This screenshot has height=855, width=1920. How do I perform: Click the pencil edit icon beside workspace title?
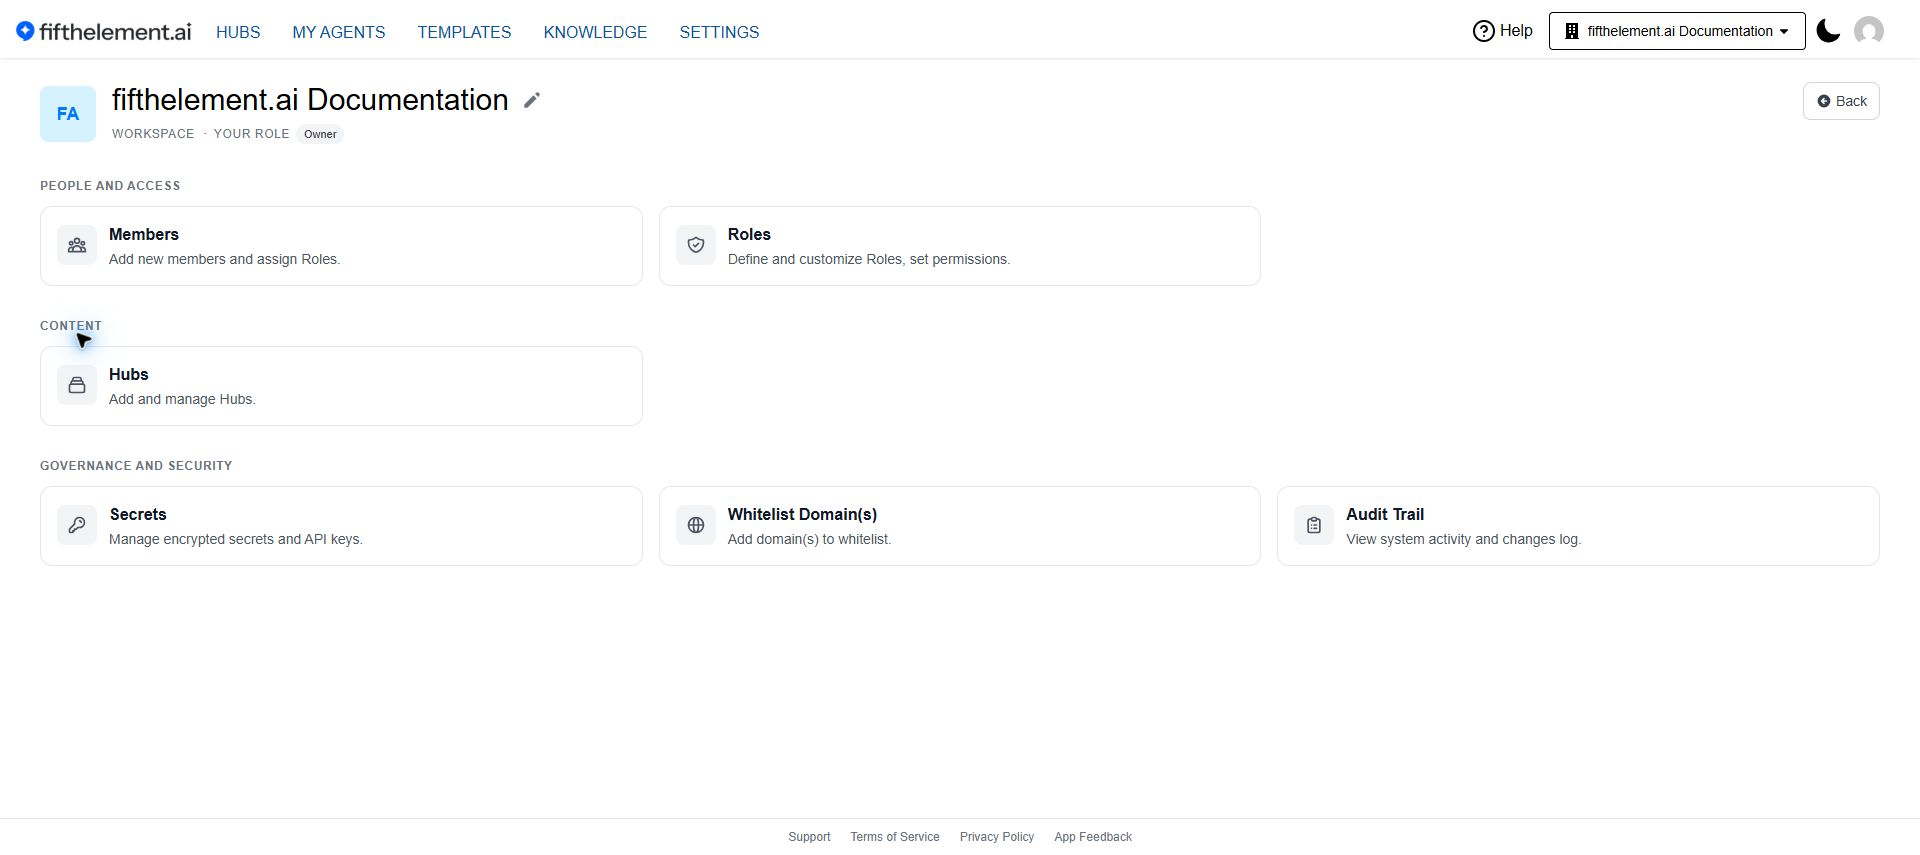(532, 100)
